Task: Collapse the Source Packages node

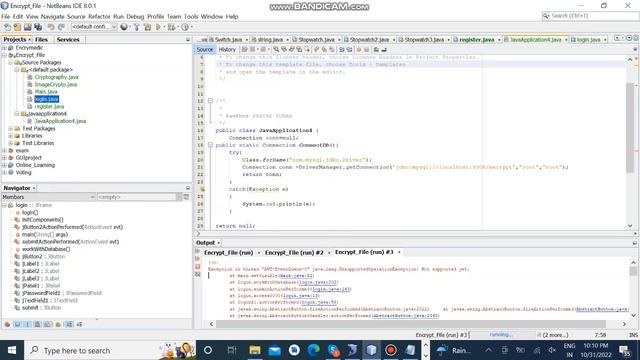Action: tap(11, 62)
